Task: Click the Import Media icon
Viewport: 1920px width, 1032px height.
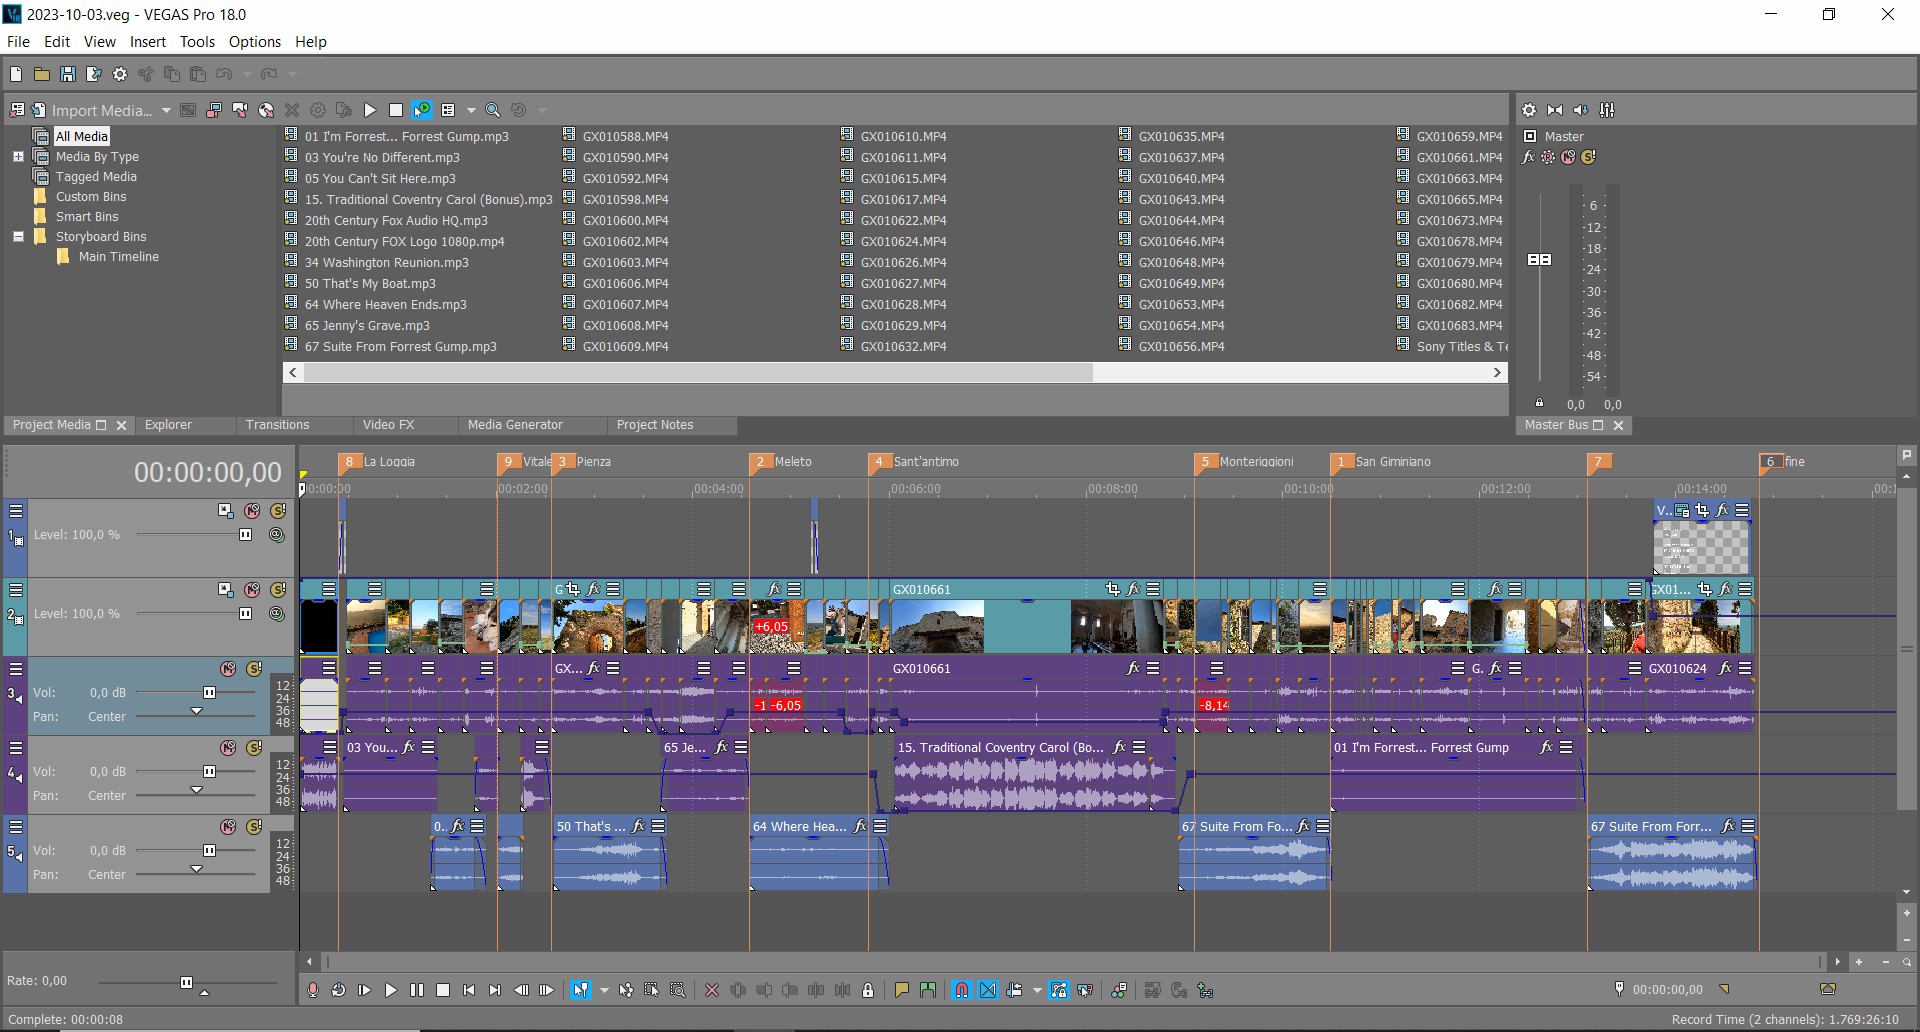Action: [x=38, y=110]
